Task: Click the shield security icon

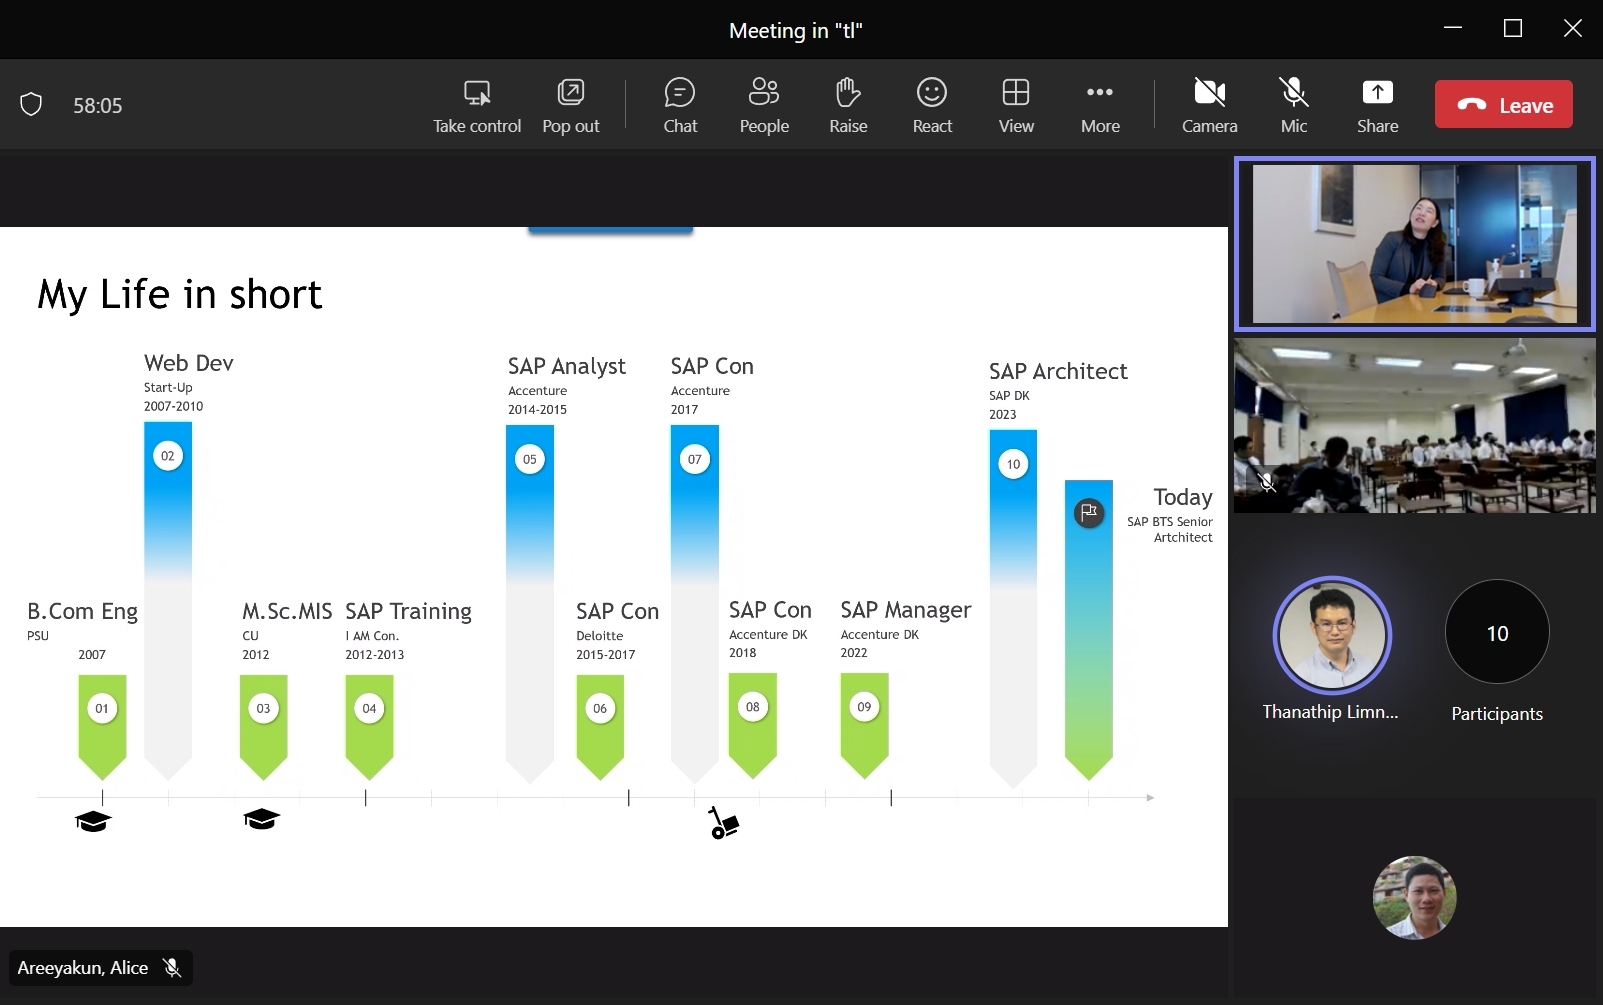Action: pyautogui.click(x=31, y=105)
